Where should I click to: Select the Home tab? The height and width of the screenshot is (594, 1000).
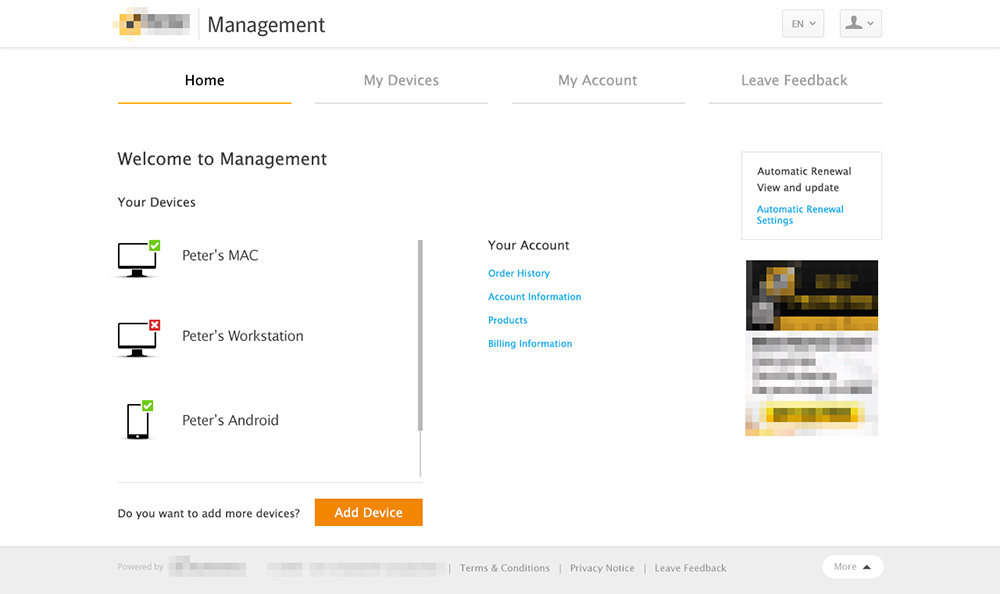204,81
